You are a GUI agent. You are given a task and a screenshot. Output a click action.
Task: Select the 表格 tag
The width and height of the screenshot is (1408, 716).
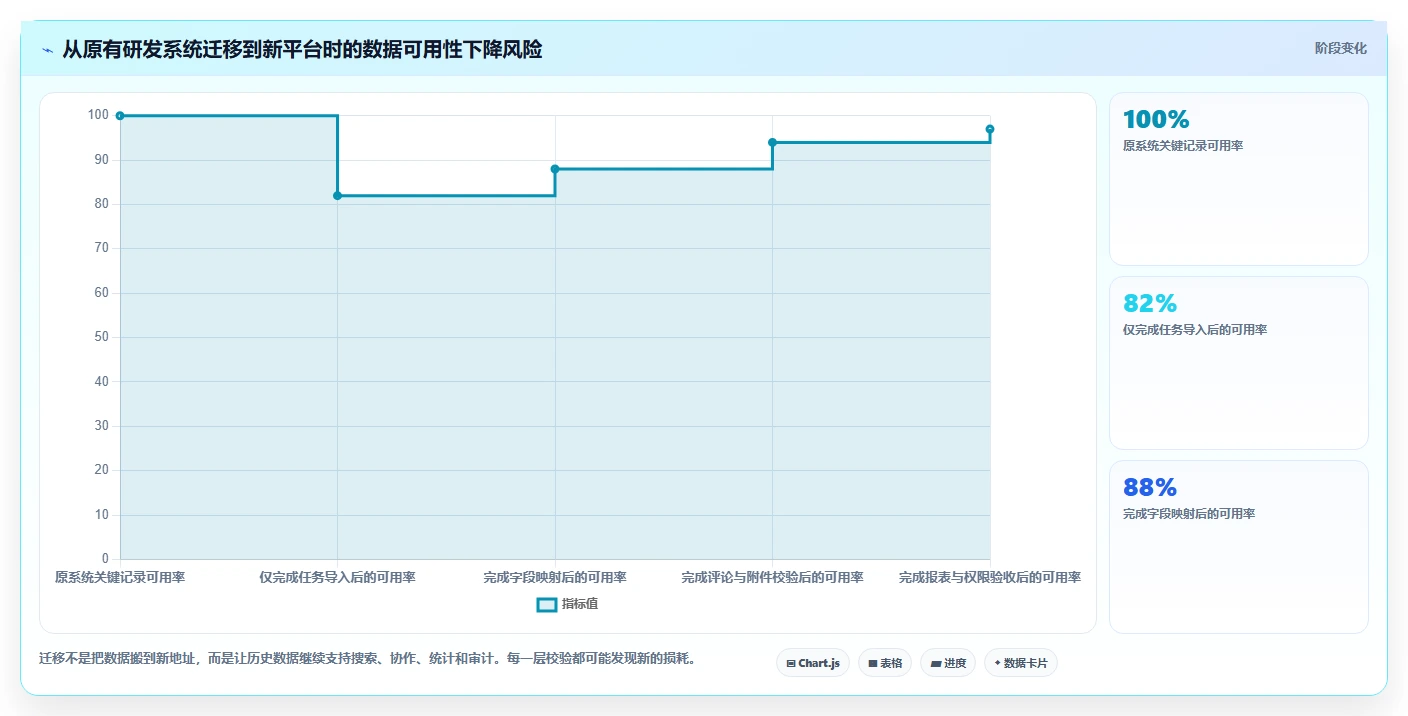coord(885,663)
